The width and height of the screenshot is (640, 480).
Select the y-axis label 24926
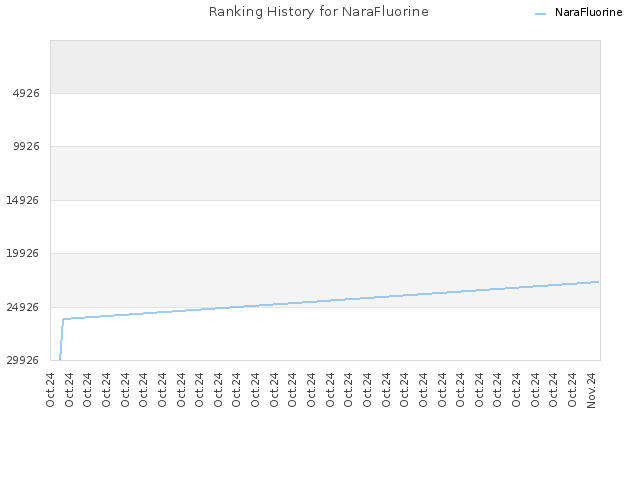[22, 307]
